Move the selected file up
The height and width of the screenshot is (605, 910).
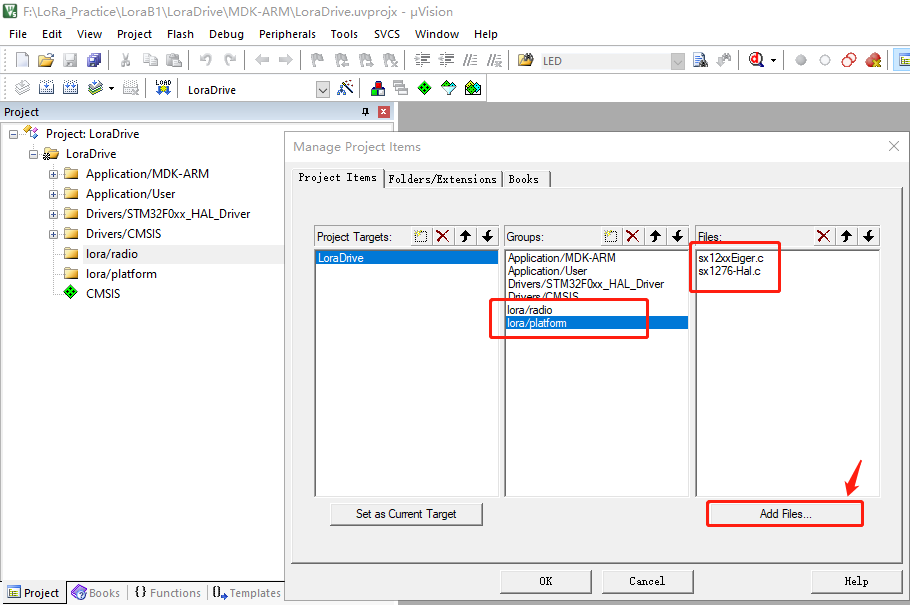846,236
